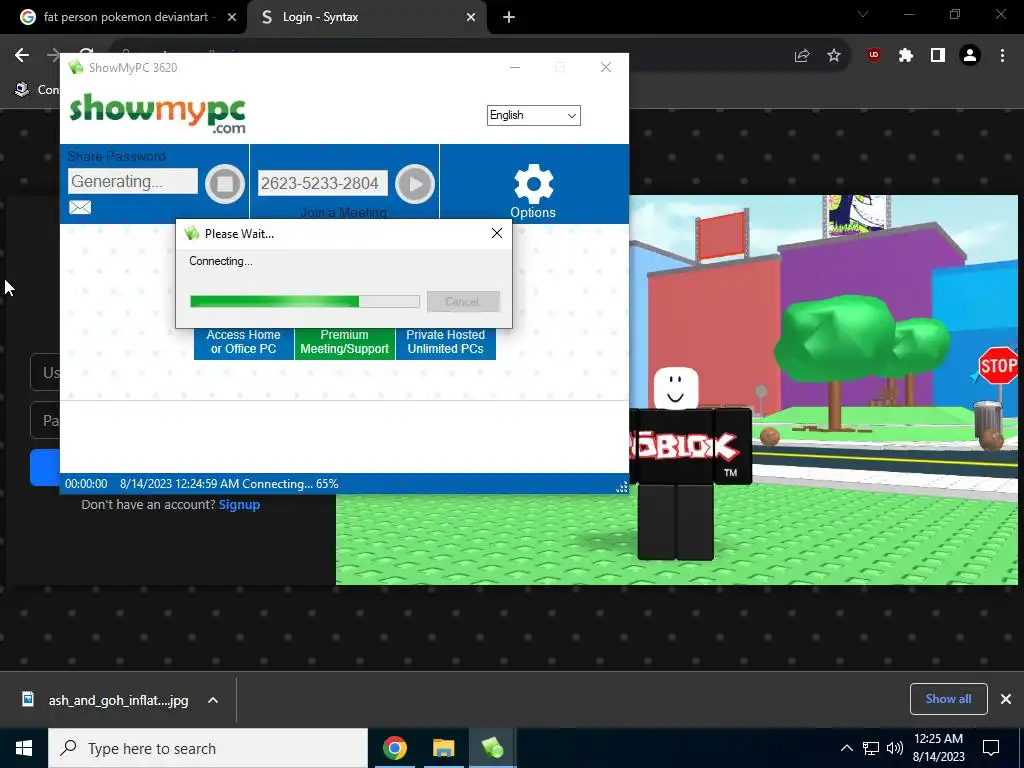Open the Chrome extensions puzzle icon
This screenshot has width=1024, height=768.
[x=906, y=56]
